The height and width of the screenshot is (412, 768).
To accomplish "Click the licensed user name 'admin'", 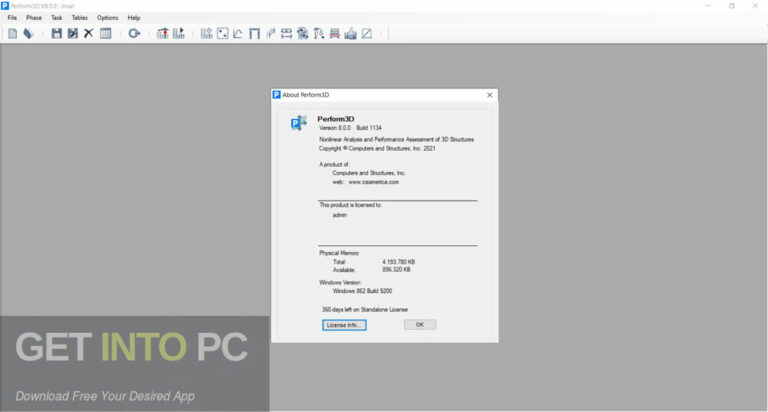I will [x=340, y=215].
